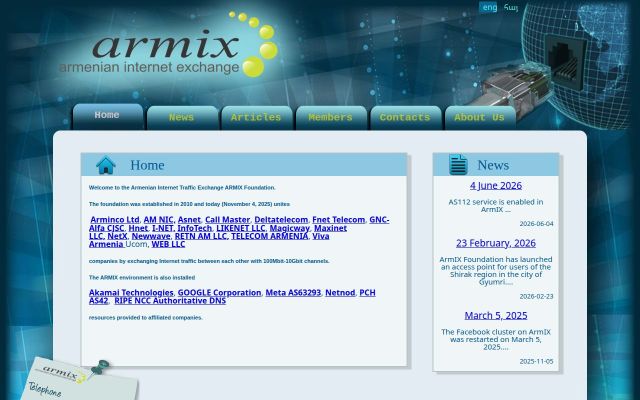Image resolution: width=640 pixels, height=400 pixels.
Task: Open the I-NET link
Action: pos(163,228)
